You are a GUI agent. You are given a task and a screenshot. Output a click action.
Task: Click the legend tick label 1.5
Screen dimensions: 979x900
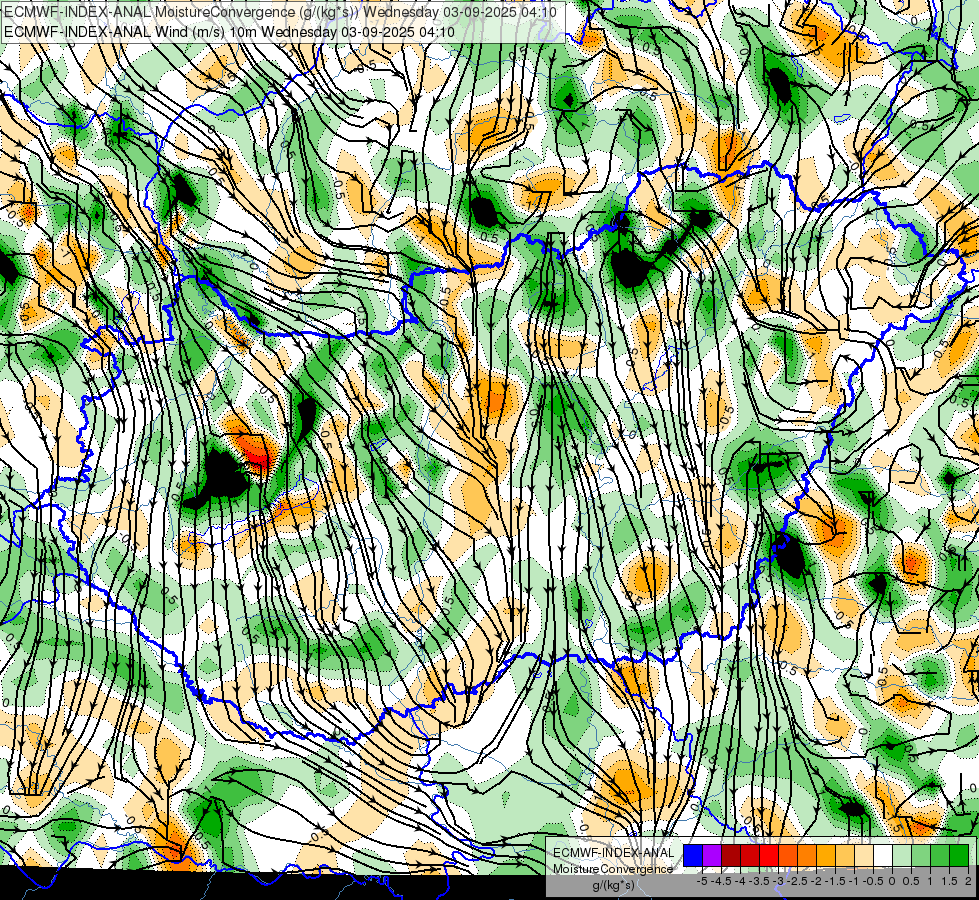click(949, 881)
